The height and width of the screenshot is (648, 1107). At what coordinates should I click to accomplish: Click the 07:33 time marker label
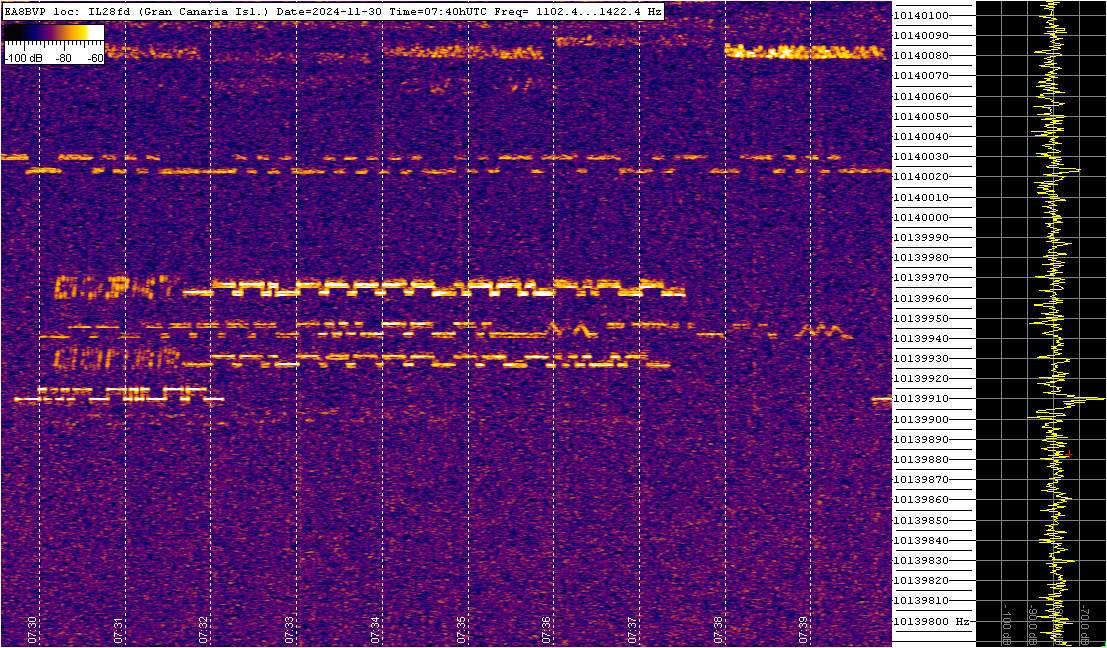click(x=289, y=630)
